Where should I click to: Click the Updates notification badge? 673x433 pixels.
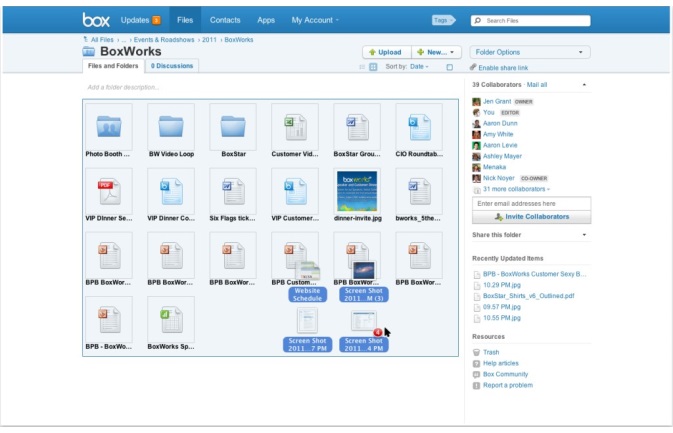point(157,20)
